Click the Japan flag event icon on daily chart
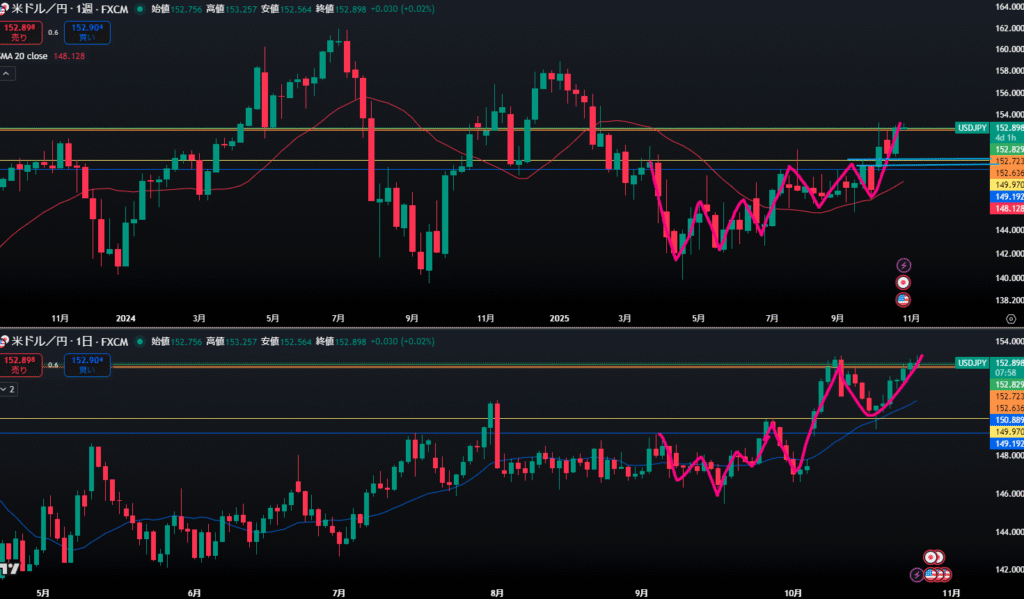 tap(930, 556)
